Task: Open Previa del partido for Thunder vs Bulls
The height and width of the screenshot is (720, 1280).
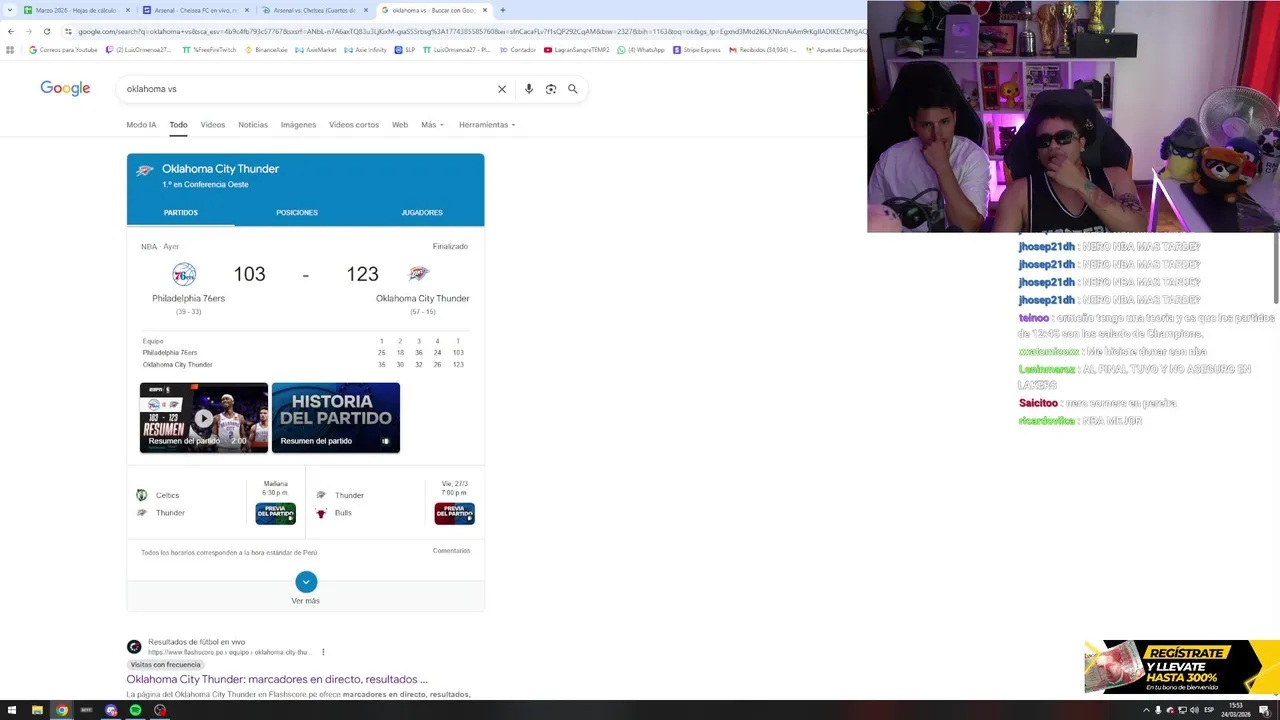Action: click(x=454, y=514)
